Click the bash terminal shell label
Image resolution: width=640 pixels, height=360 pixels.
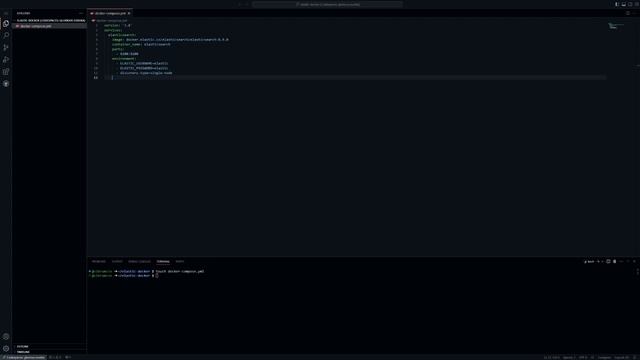coord(589,262)
